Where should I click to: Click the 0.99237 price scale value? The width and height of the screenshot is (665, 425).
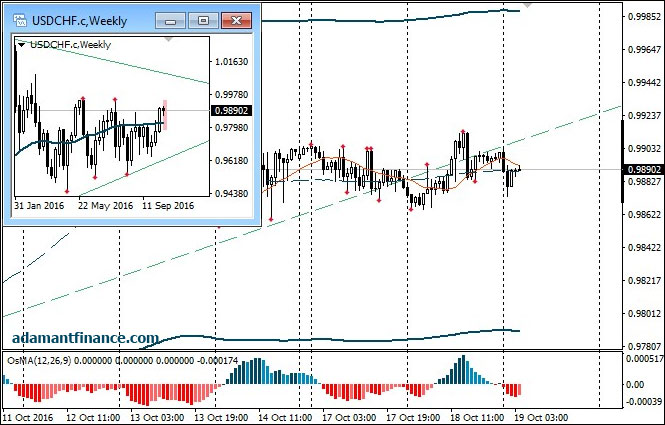tap(644, 115)
